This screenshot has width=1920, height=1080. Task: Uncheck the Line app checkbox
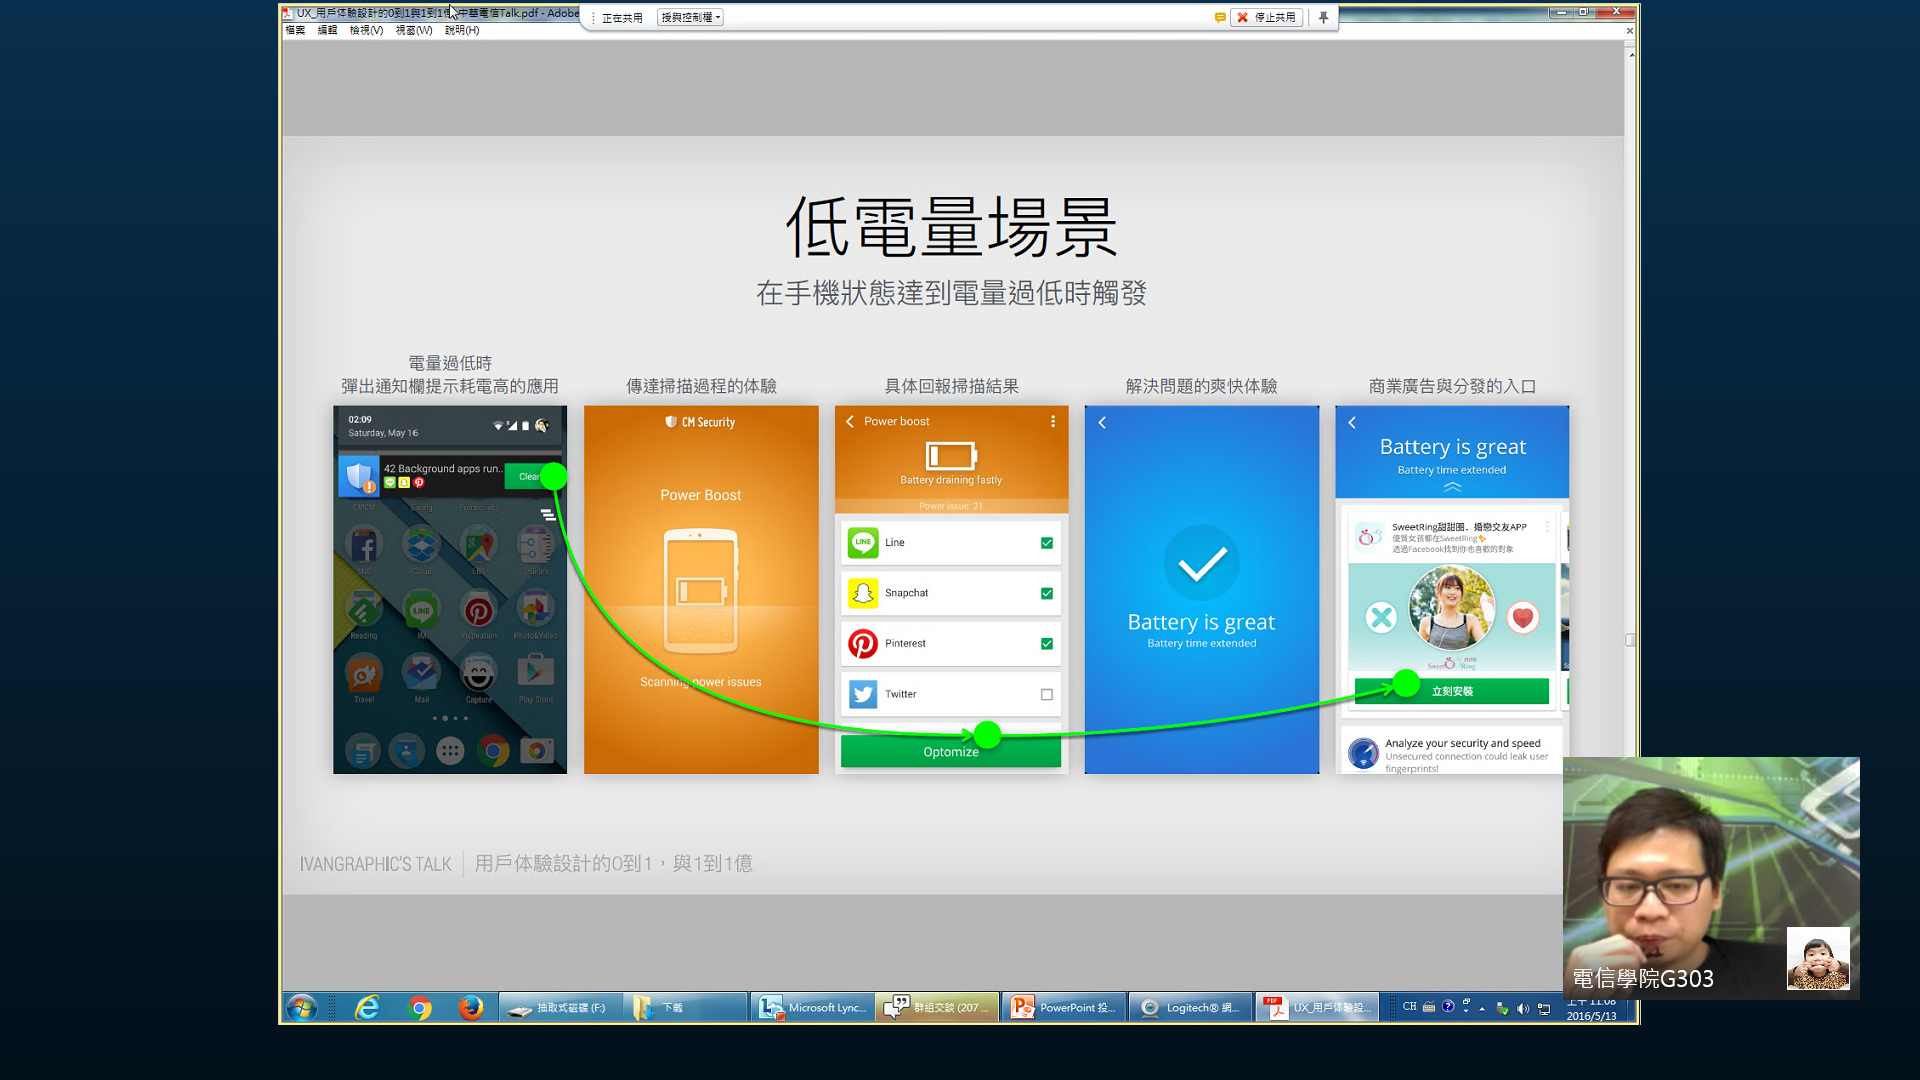coord(1046,543)
